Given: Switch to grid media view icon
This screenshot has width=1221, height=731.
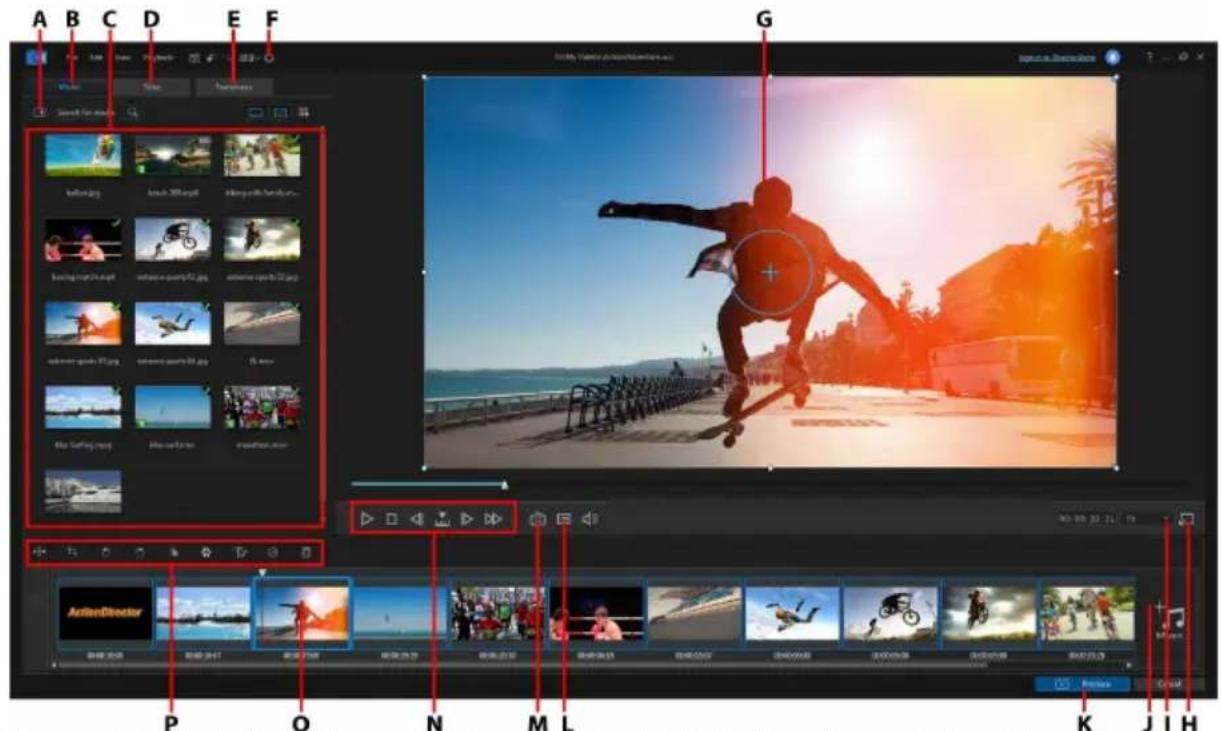Looking at the screenshot, I should click(x=303, y=113).
